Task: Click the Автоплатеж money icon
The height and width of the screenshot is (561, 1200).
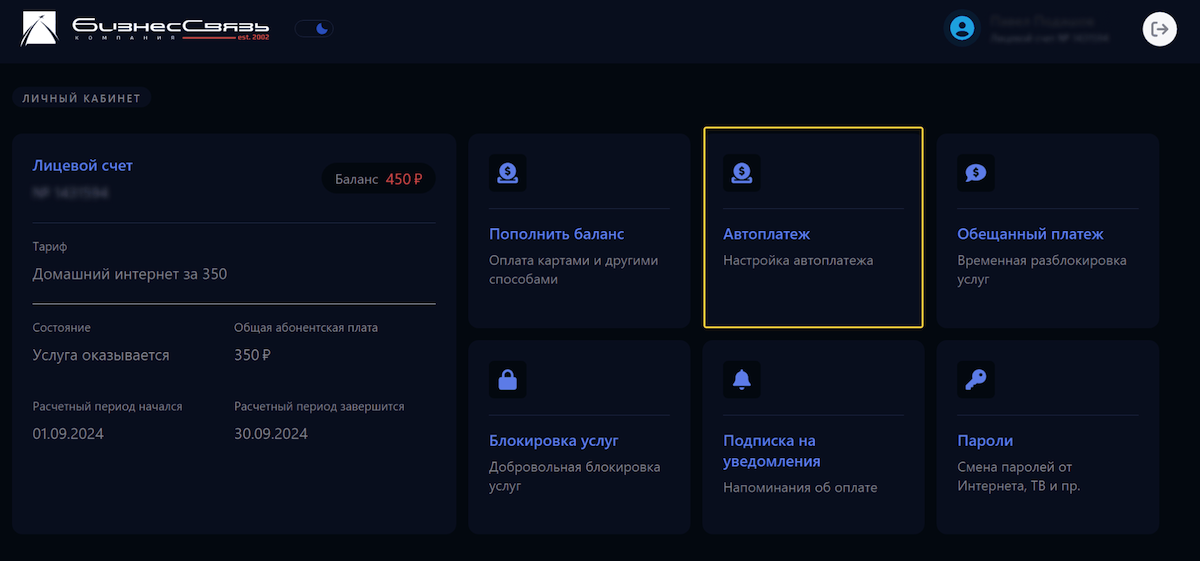Action: pyautogui.click(x=742, y=173)
